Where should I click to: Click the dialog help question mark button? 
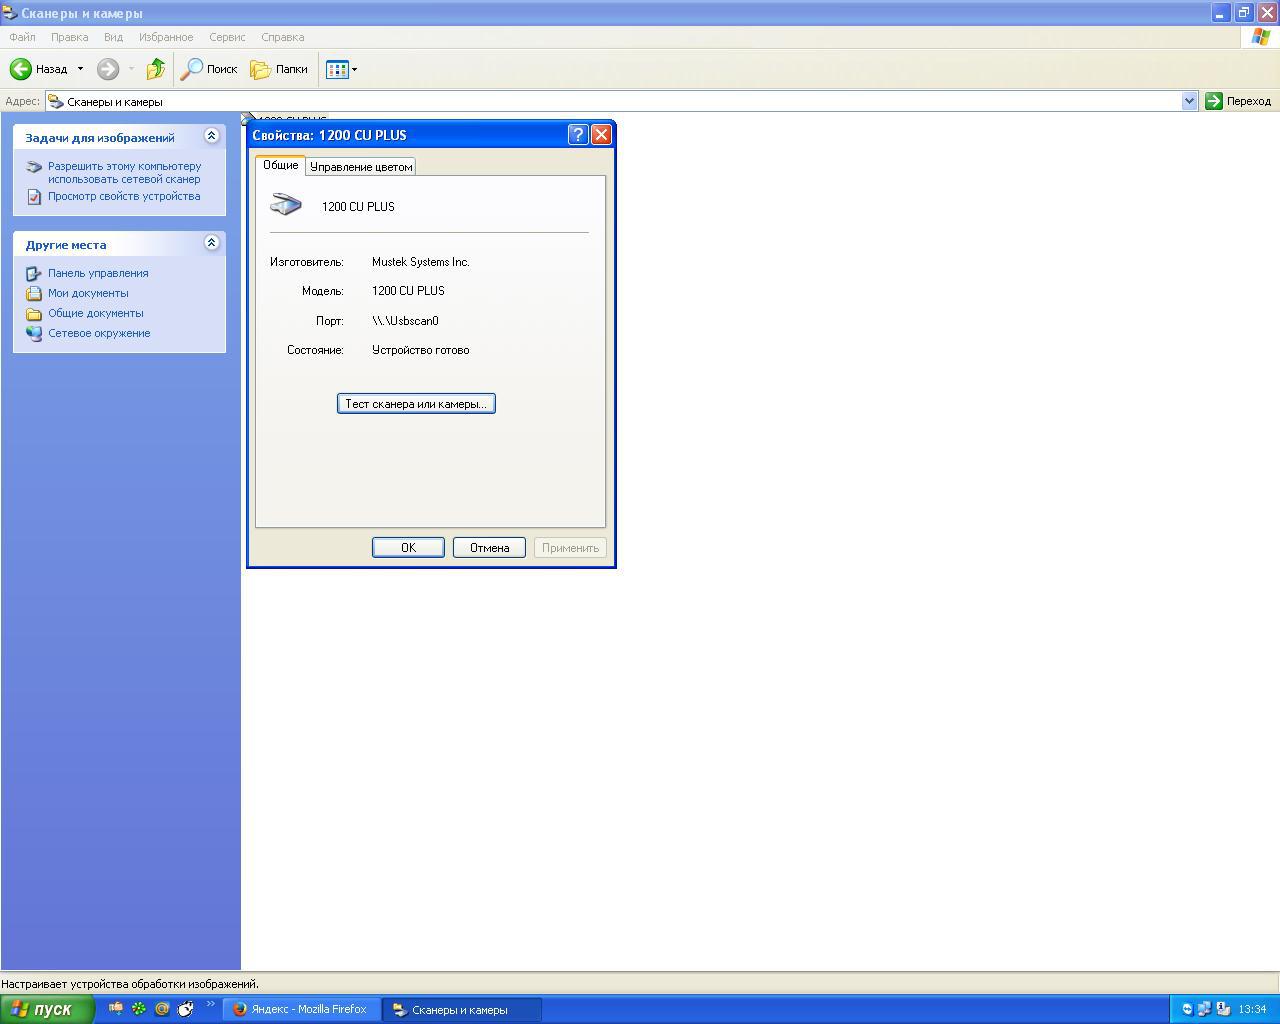pyautogui.click(x=578, y=135)
